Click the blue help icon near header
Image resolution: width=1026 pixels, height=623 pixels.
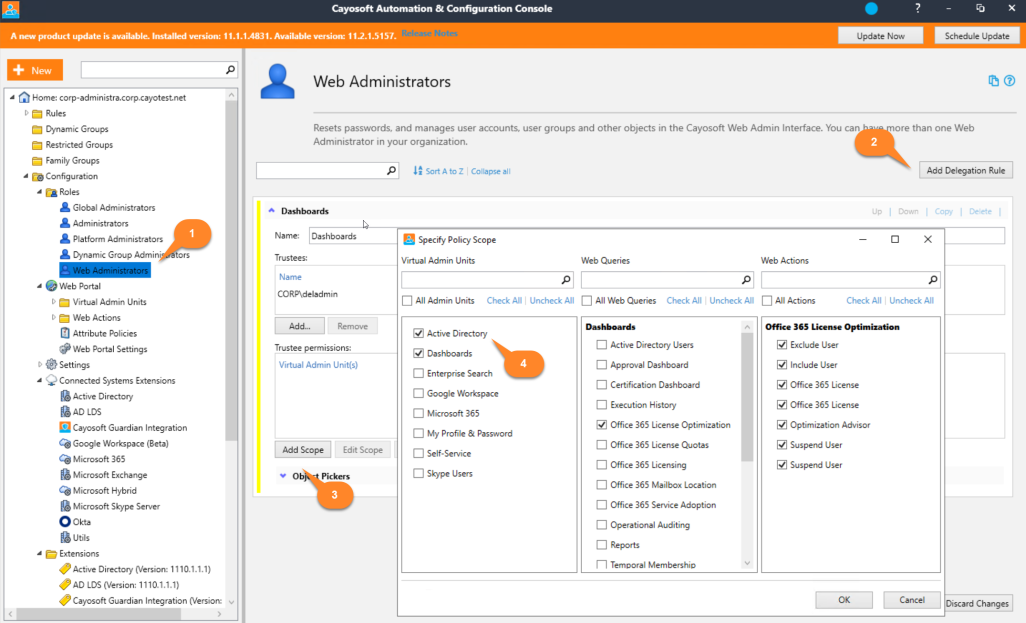pyautogui.click(x=1010, y=80)
